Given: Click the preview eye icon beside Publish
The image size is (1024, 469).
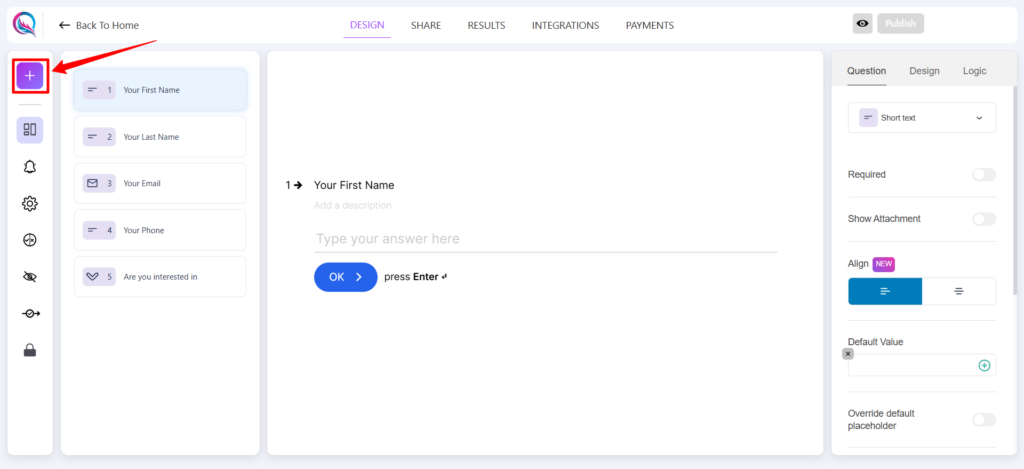Looking at the screenshot, I should coord(862,25).
